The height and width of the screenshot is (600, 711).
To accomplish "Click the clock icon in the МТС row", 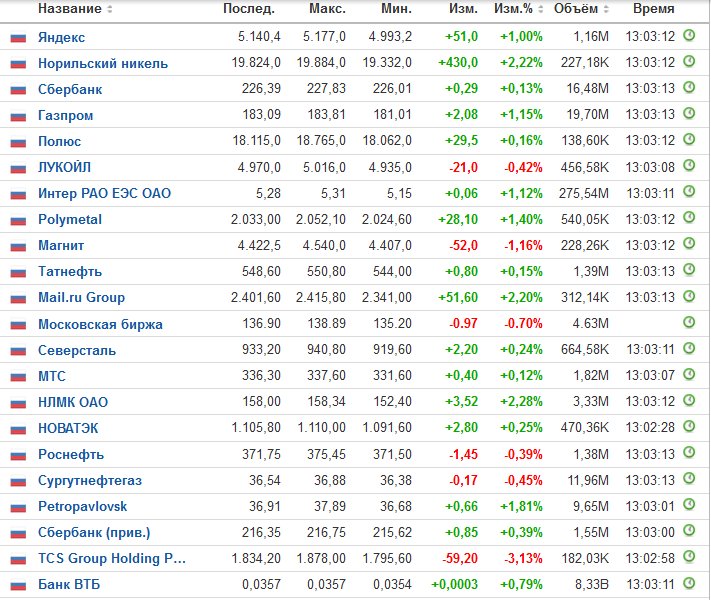I will point(689,374).
